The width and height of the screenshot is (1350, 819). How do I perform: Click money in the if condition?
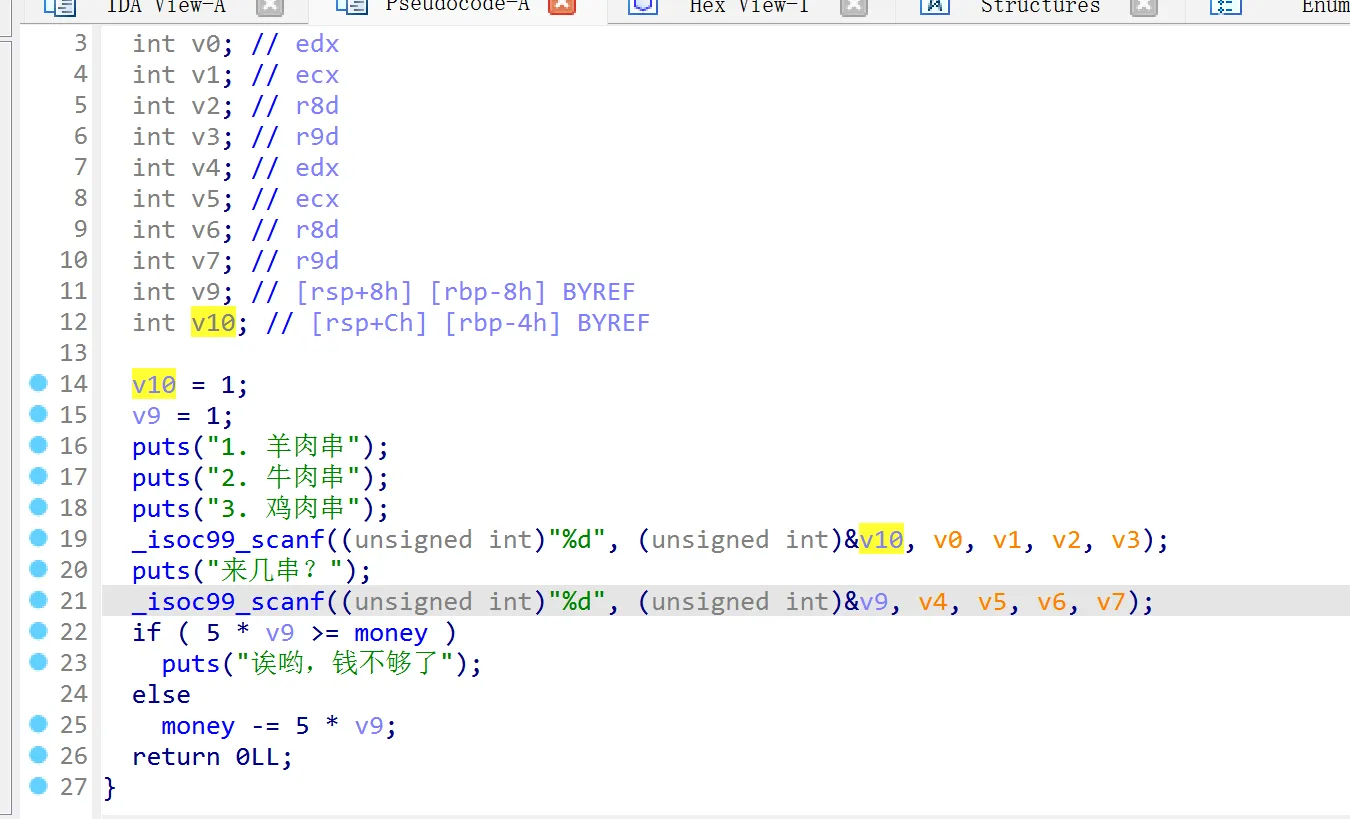(x=391, y=633)
